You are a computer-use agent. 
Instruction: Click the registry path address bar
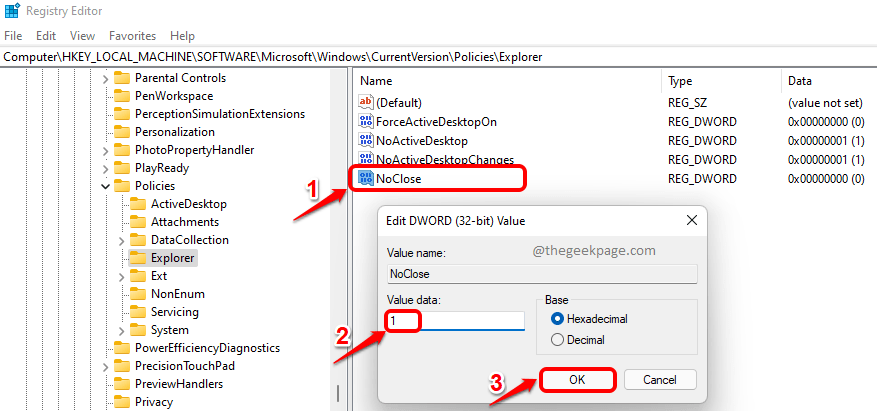point(438,57)
